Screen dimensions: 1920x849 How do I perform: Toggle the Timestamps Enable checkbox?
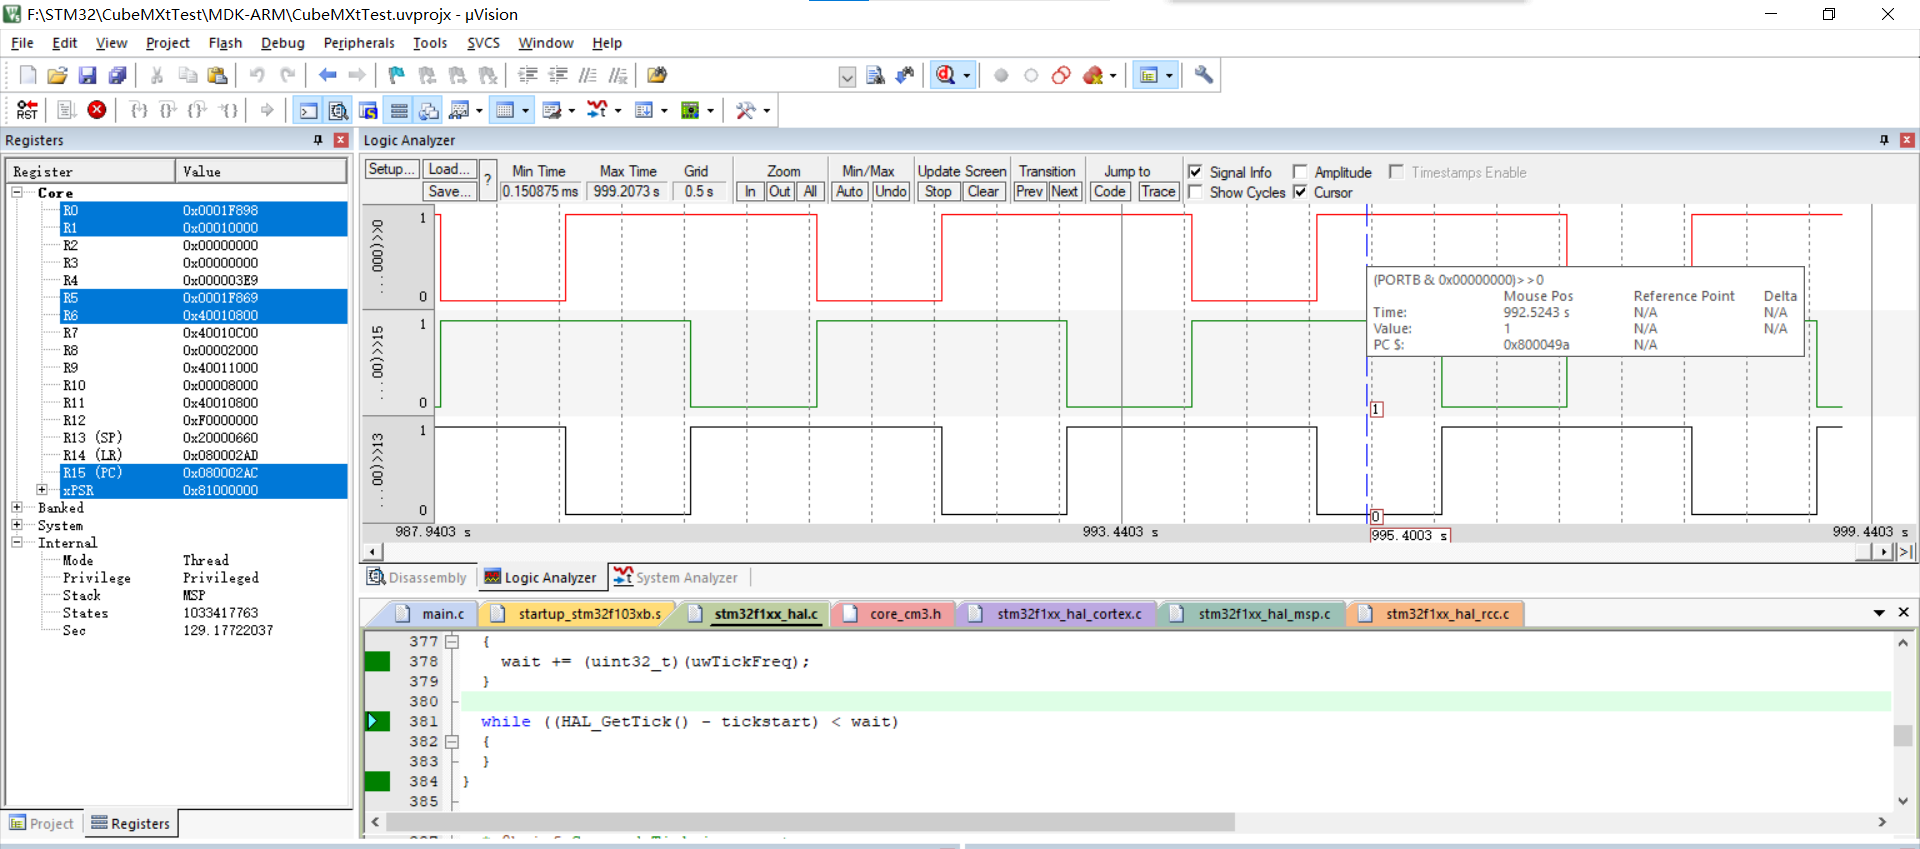click(1396, 172)
